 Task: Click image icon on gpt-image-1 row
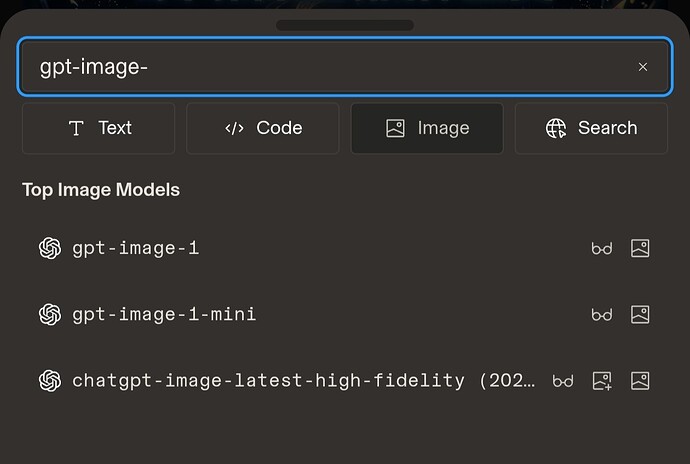[x=640, y=248]
